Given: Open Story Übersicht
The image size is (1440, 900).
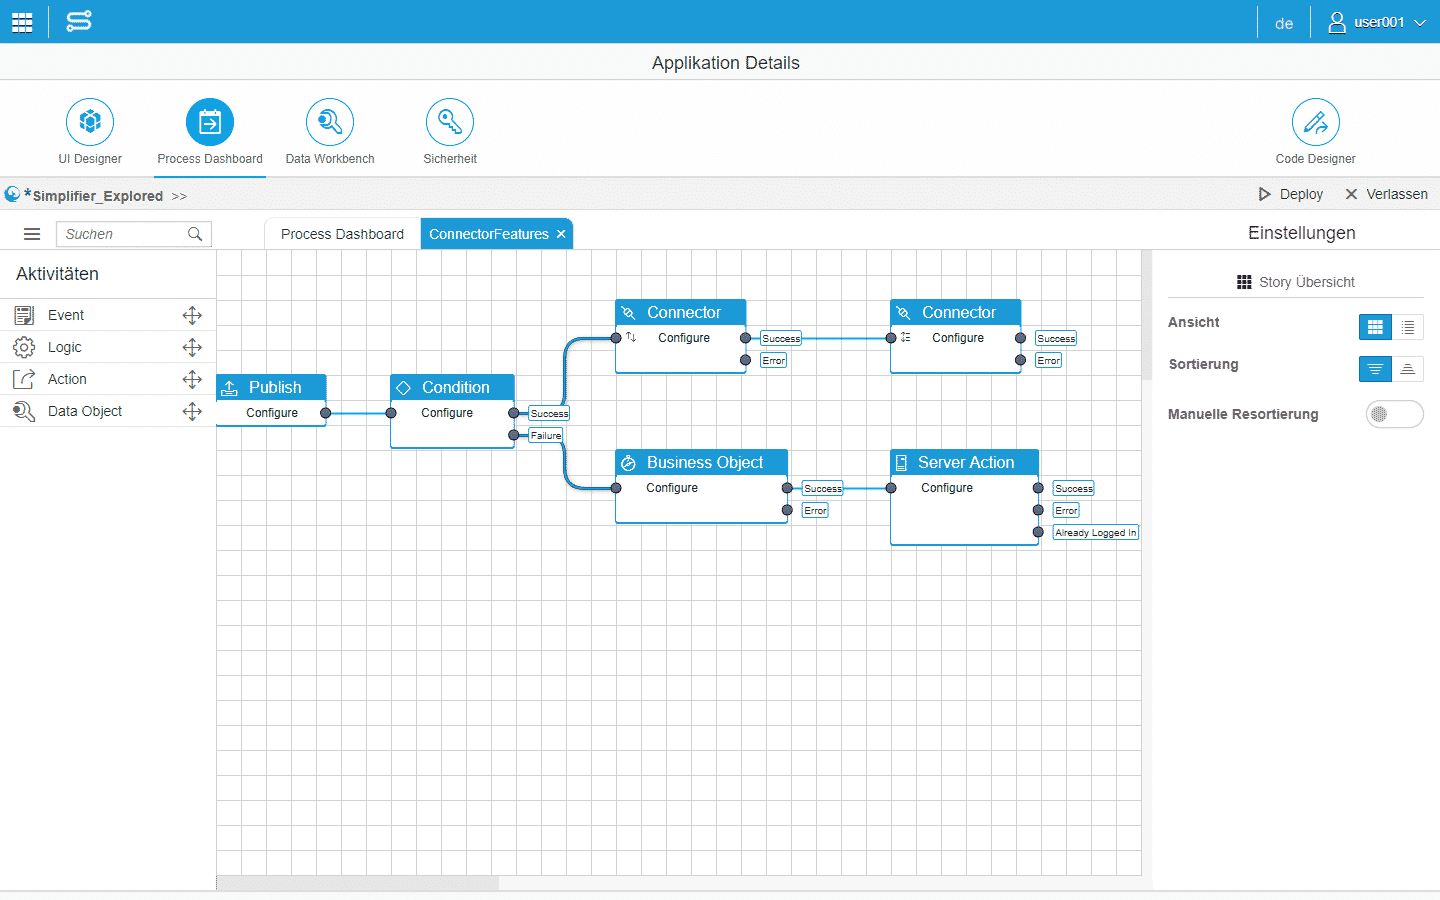Looking at the screenshot, I should (1296, 282).
